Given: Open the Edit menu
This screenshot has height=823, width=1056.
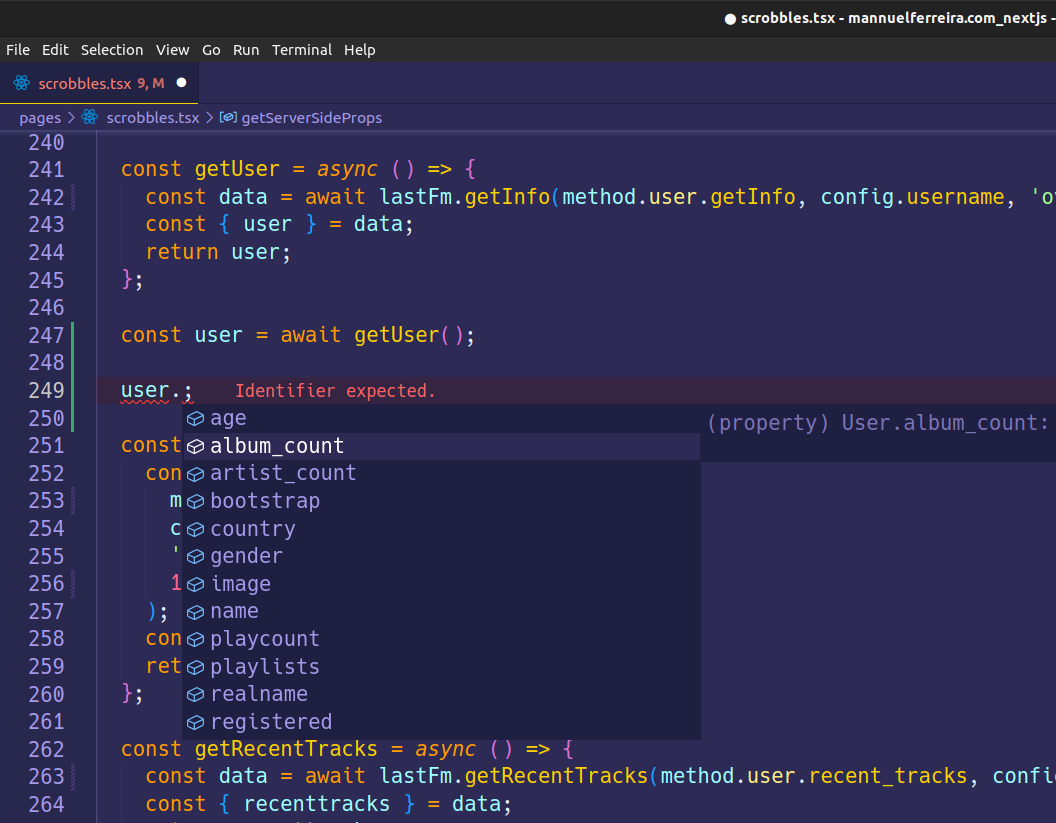Looking at the screenshot, I should (x=55, y=50).
